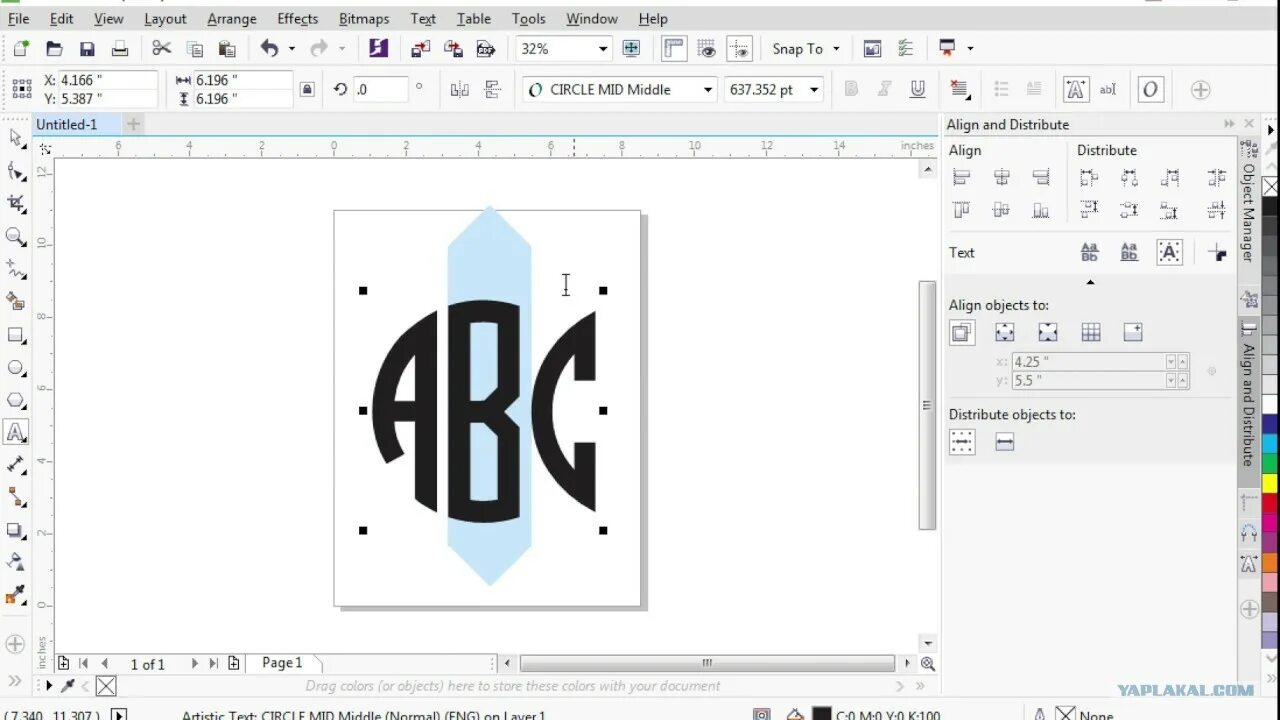Open the File menu

coord(18,18)
